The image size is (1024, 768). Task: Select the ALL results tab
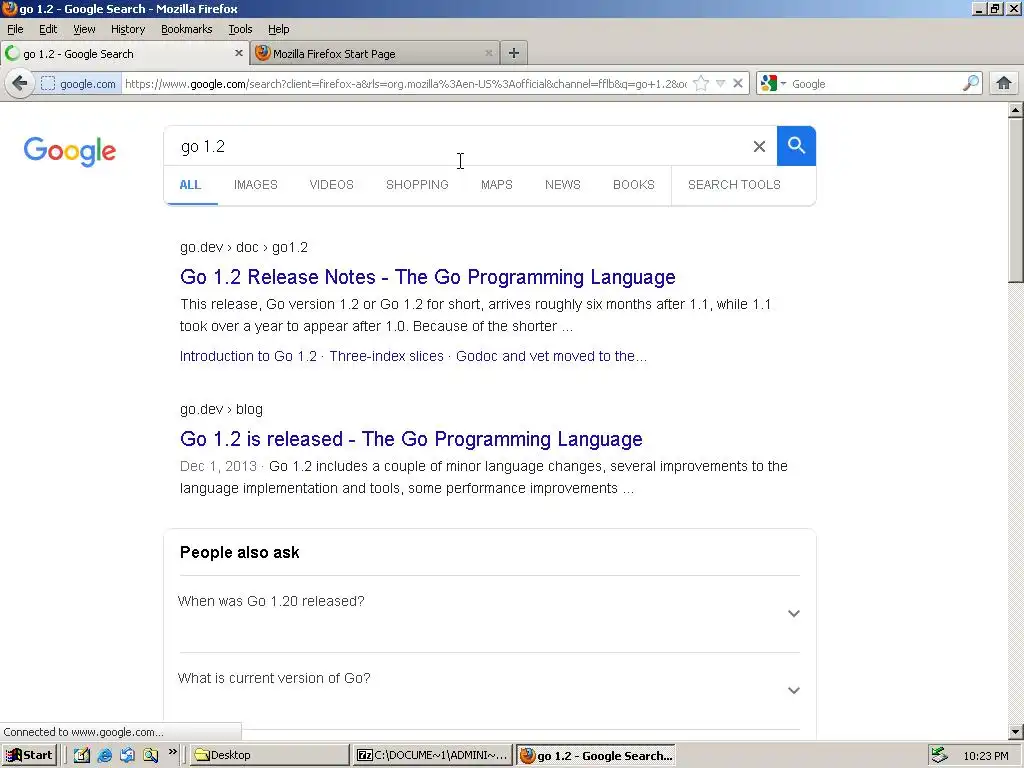coord(190,185)
